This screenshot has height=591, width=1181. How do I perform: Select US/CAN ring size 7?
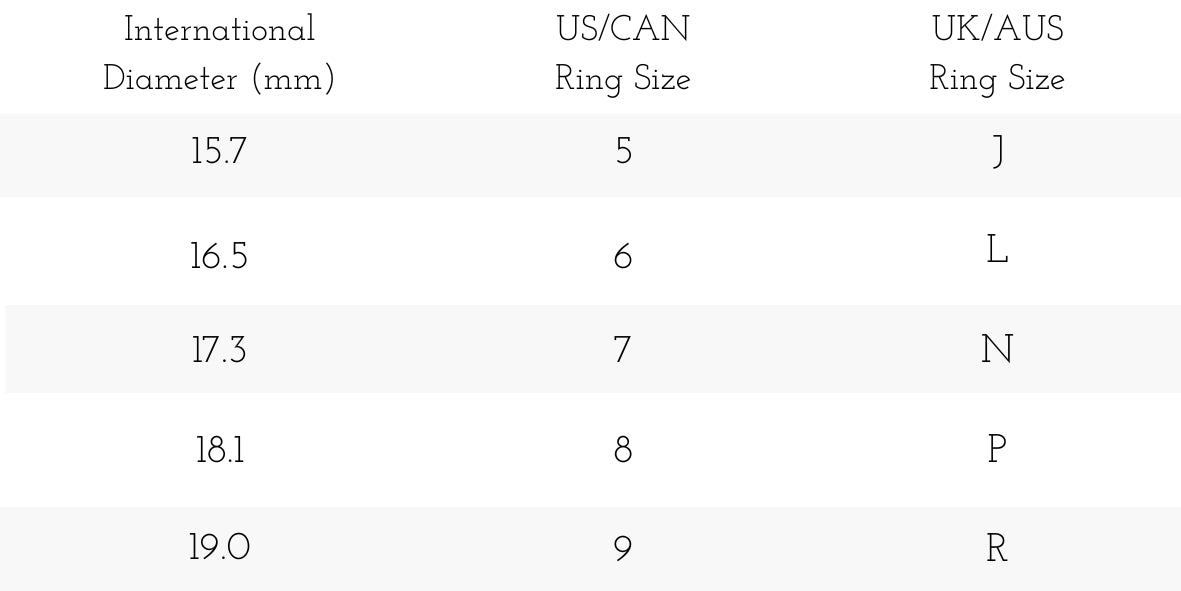click(x=623, y=350)
